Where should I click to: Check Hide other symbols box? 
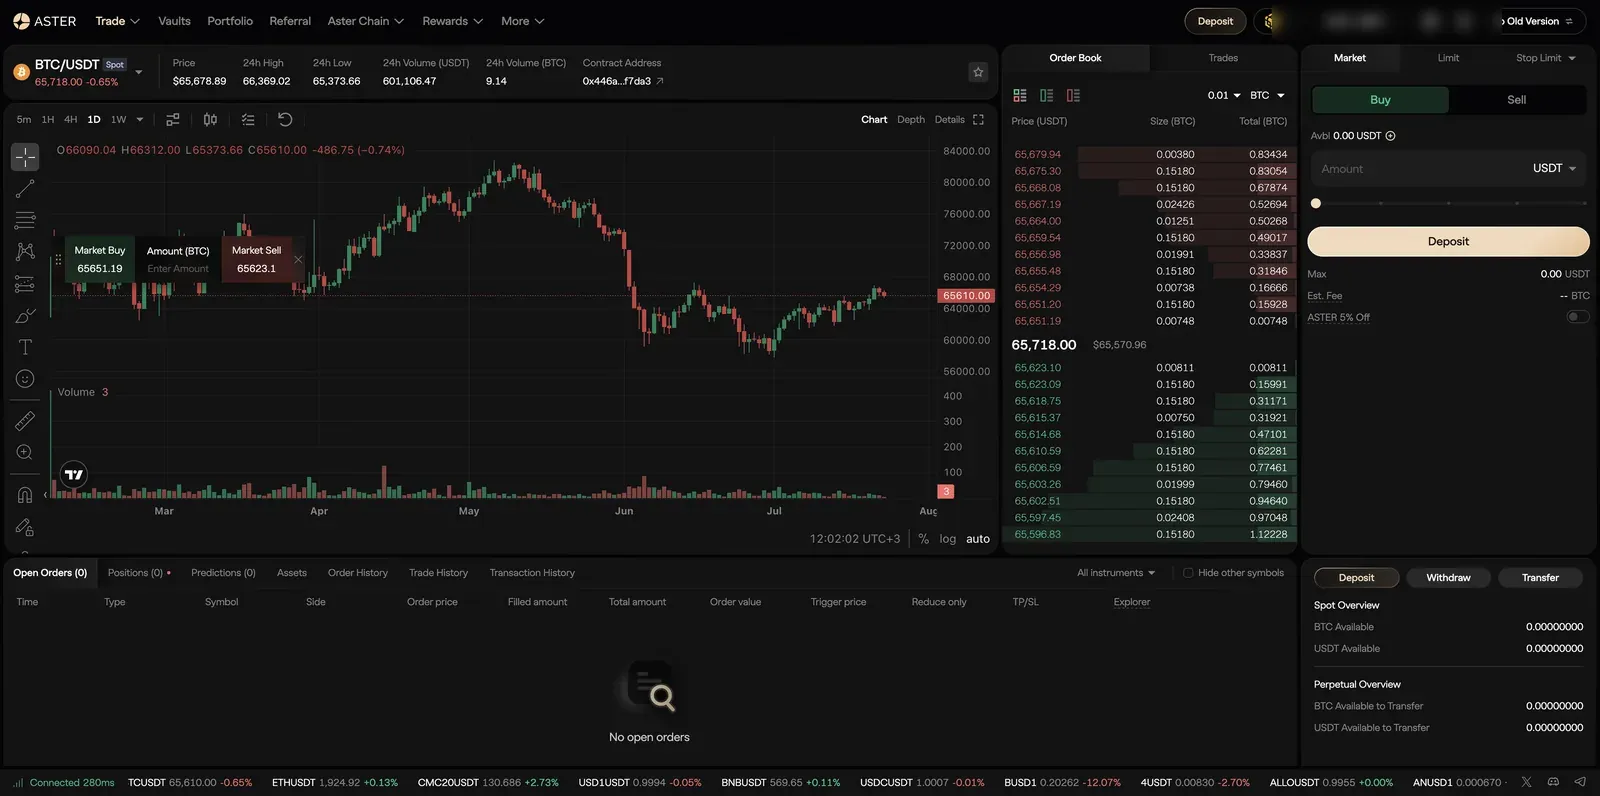coord(1188,573)
